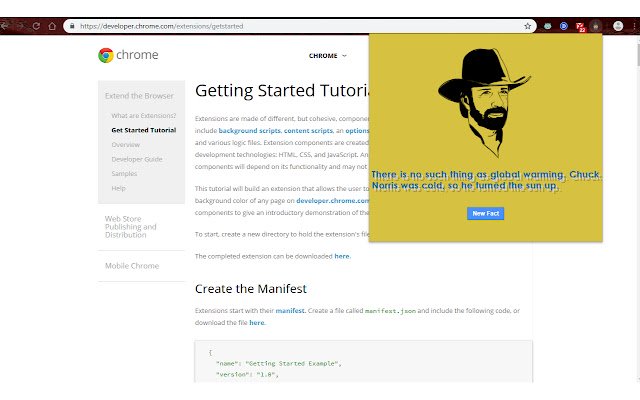The image size is (640, 400).
Task: Reload the page with the refresh icon
Action: [x=36, y=26]
